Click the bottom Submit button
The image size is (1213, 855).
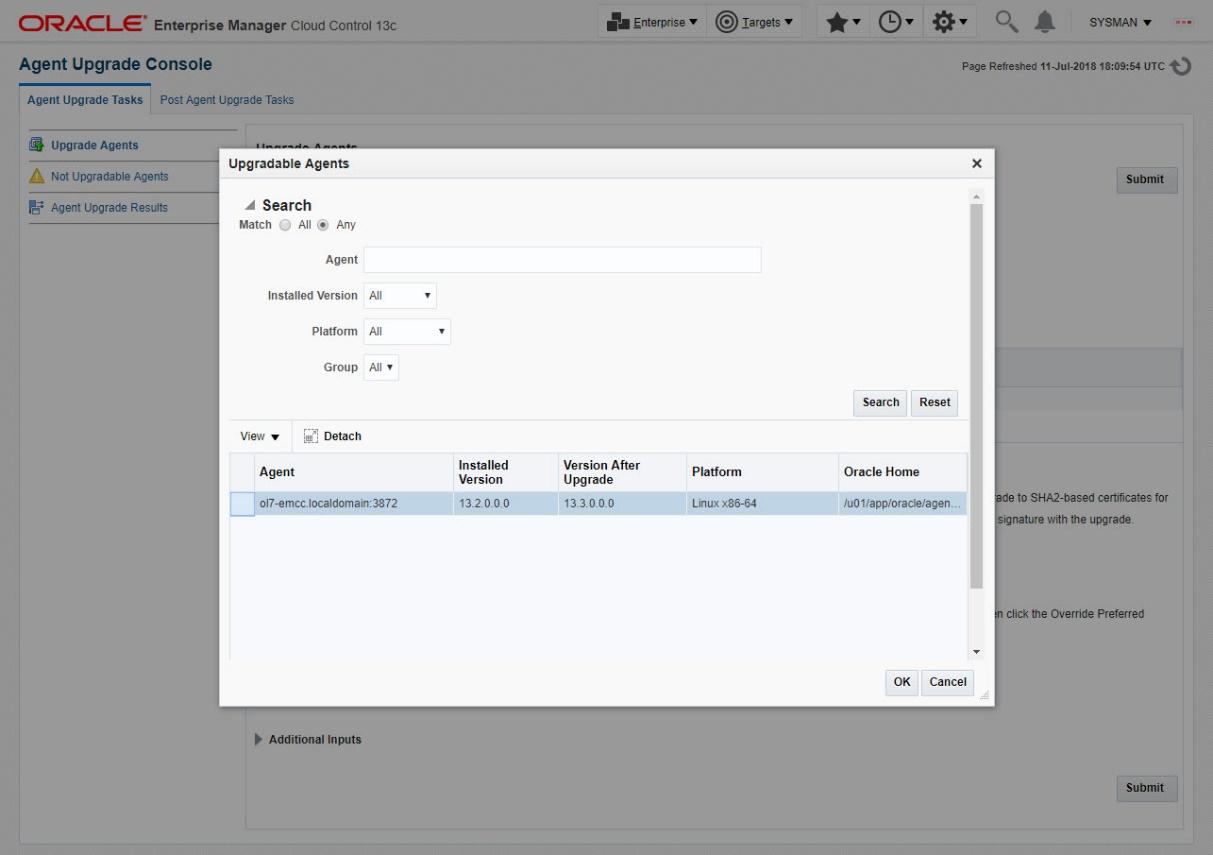tap(1145, 787)
